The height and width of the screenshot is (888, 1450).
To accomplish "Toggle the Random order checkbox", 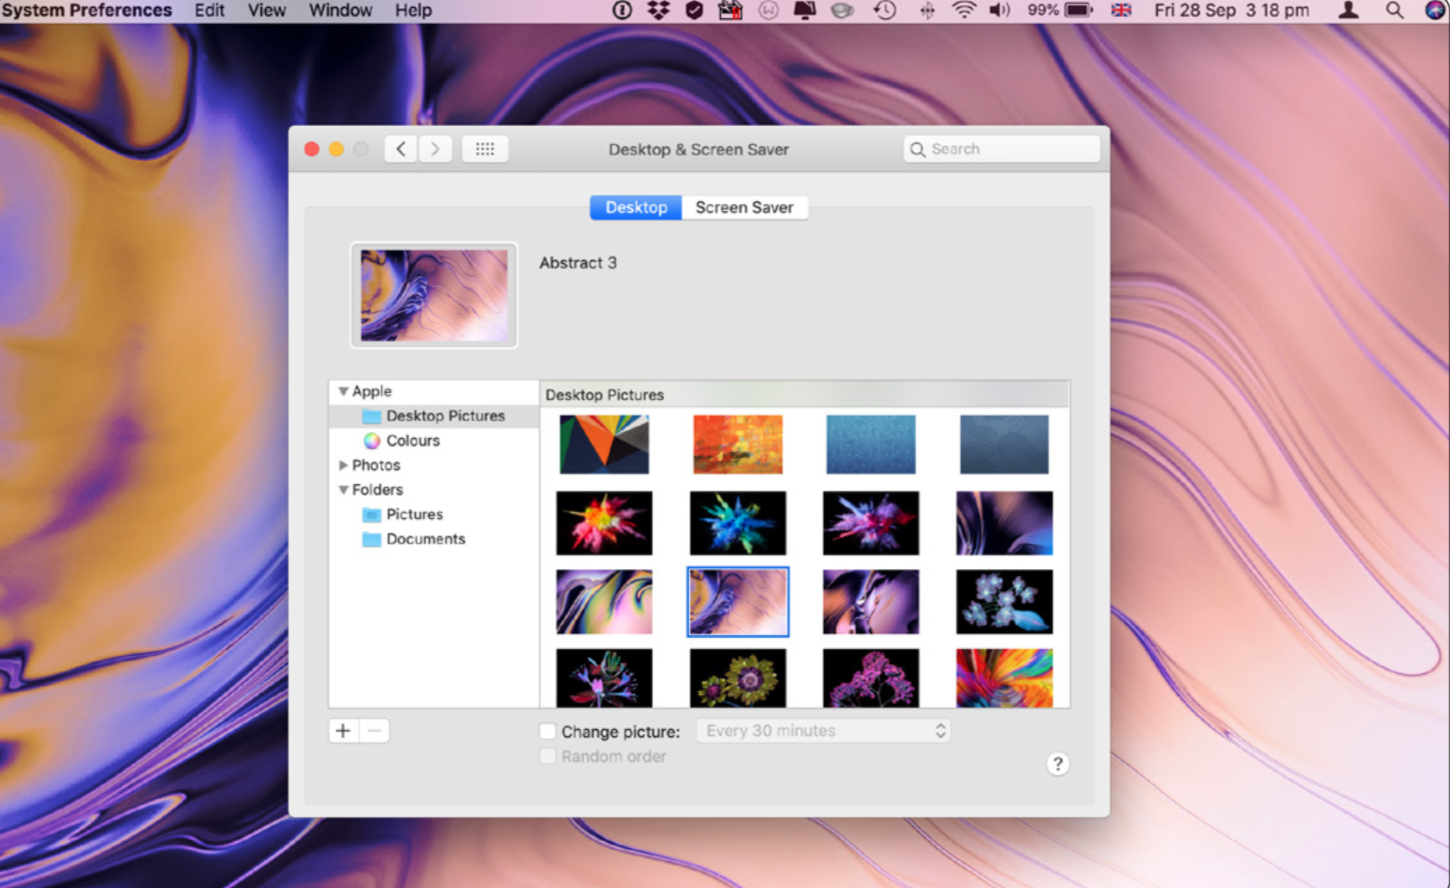I will pyautogui.click(x=548, y=756).
